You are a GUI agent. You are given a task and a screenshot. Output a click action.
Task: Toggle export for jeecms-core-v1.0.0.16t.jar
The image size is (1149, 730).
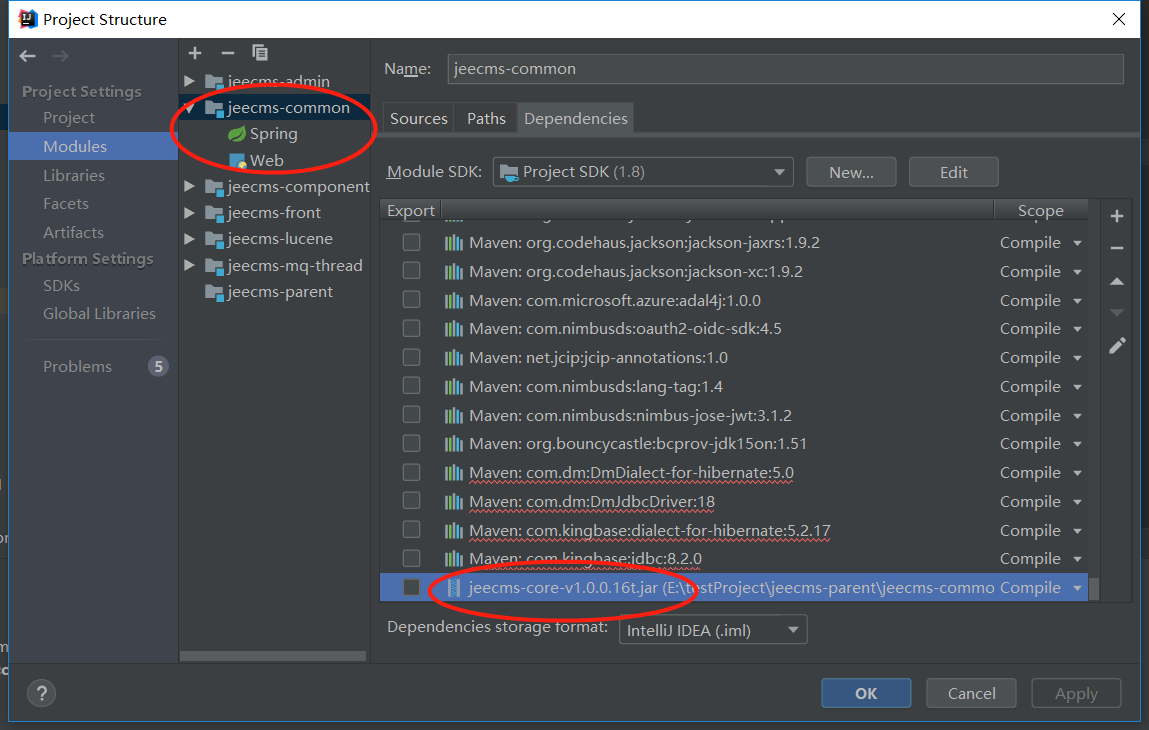412,587
